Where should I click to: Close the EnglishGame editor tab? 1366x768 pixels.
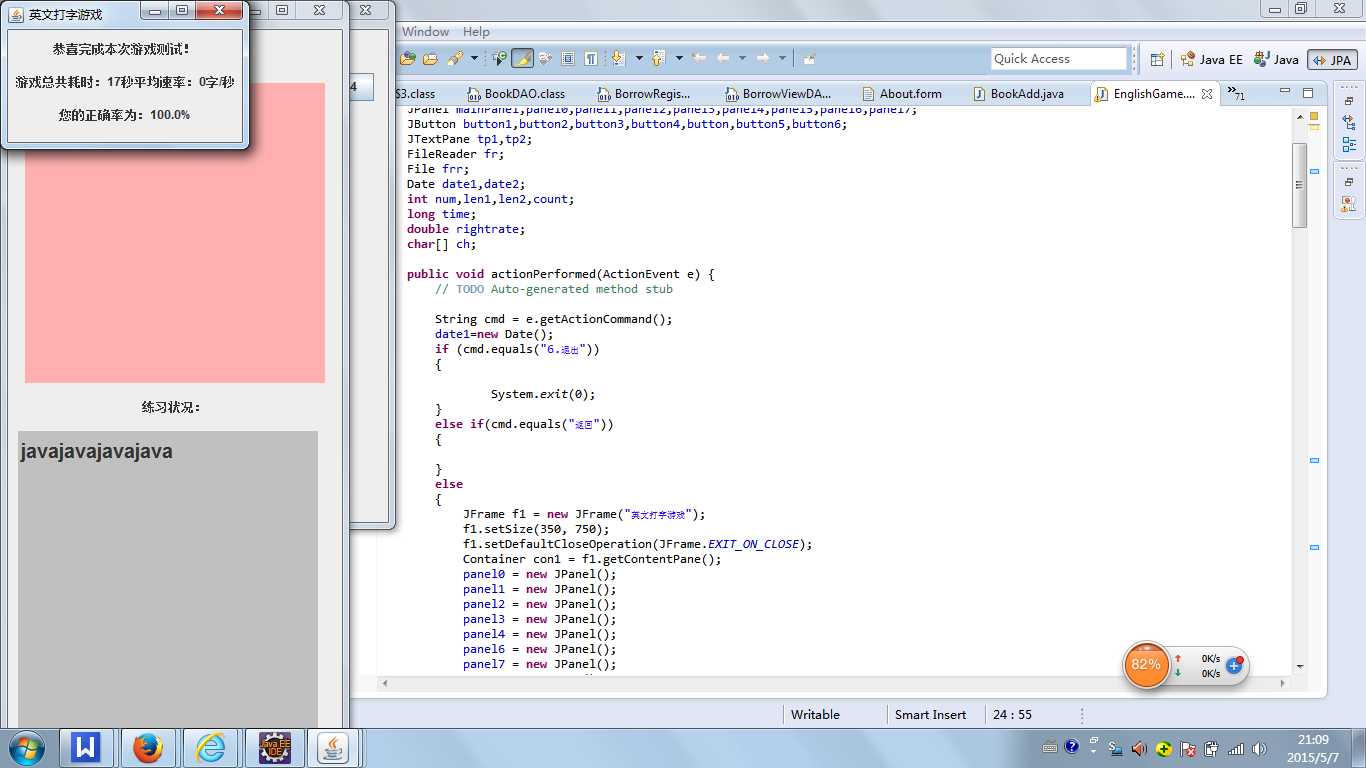click(1207, 94)
